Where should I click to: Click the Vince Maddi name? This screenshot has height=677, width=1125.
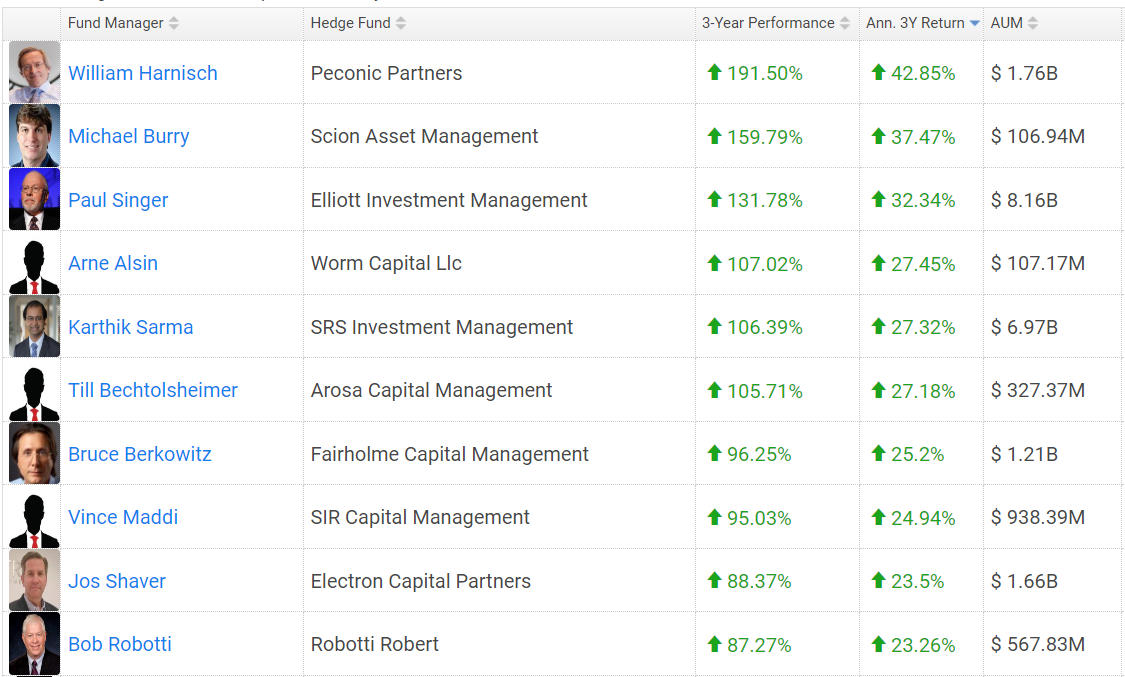(x=123, y=517)
